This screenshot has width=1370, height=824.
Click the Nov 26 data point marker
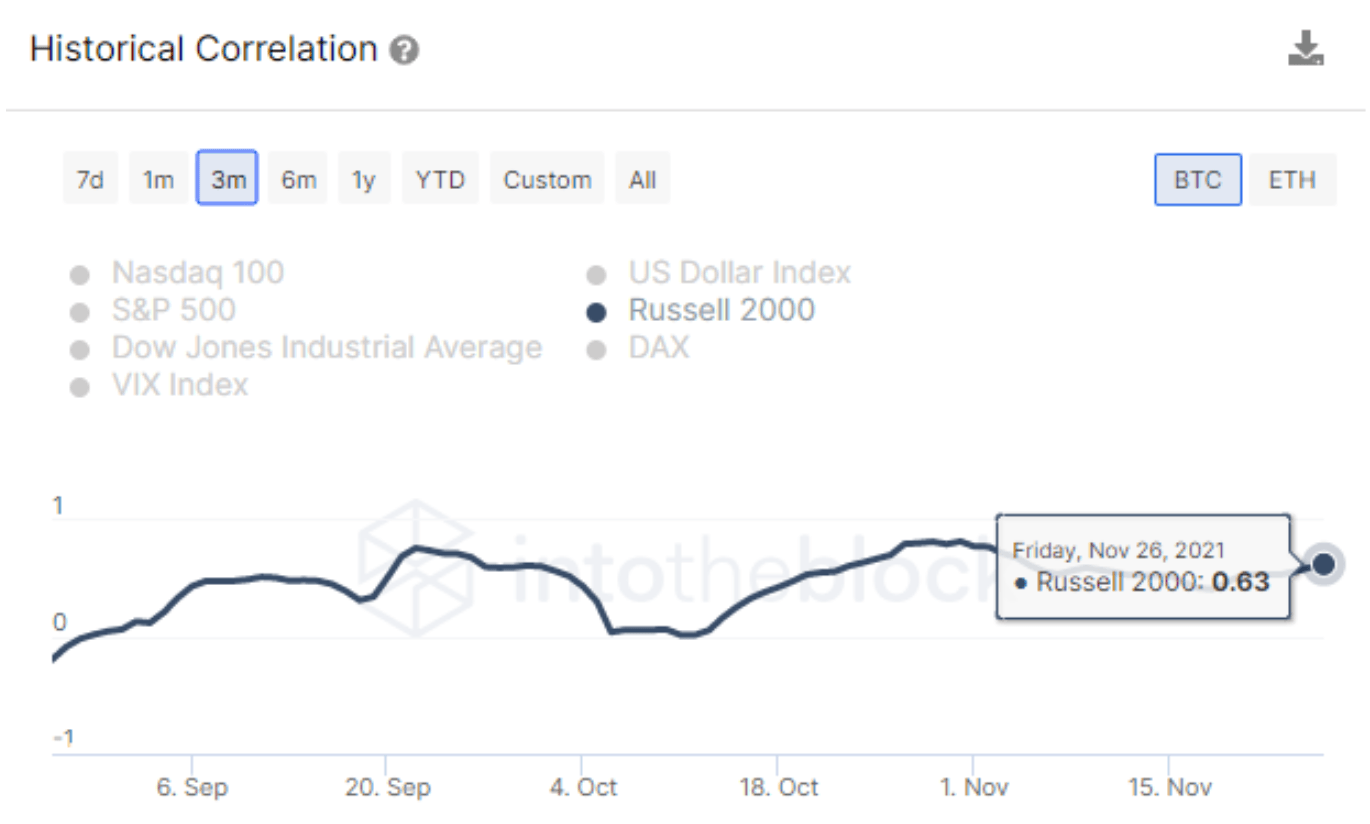[x=1324, y=564]
